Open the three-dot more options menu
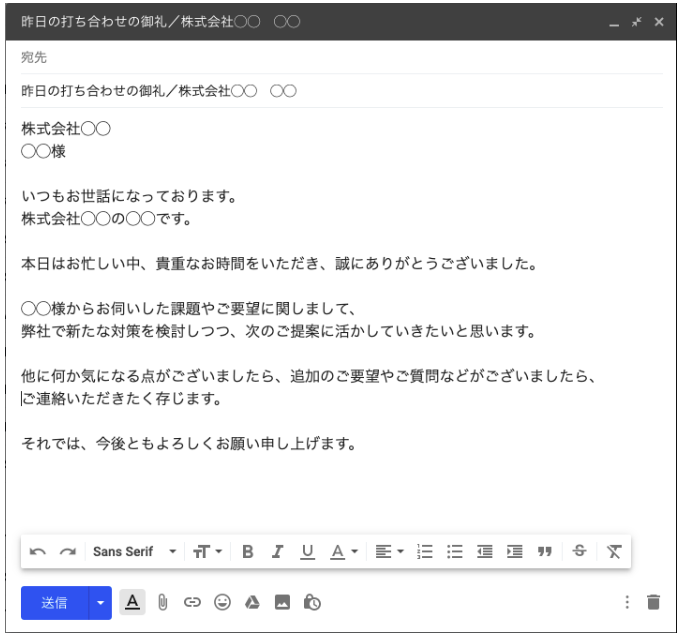The image size is (682, 633). pyautogui.click(x=627, y=602)
